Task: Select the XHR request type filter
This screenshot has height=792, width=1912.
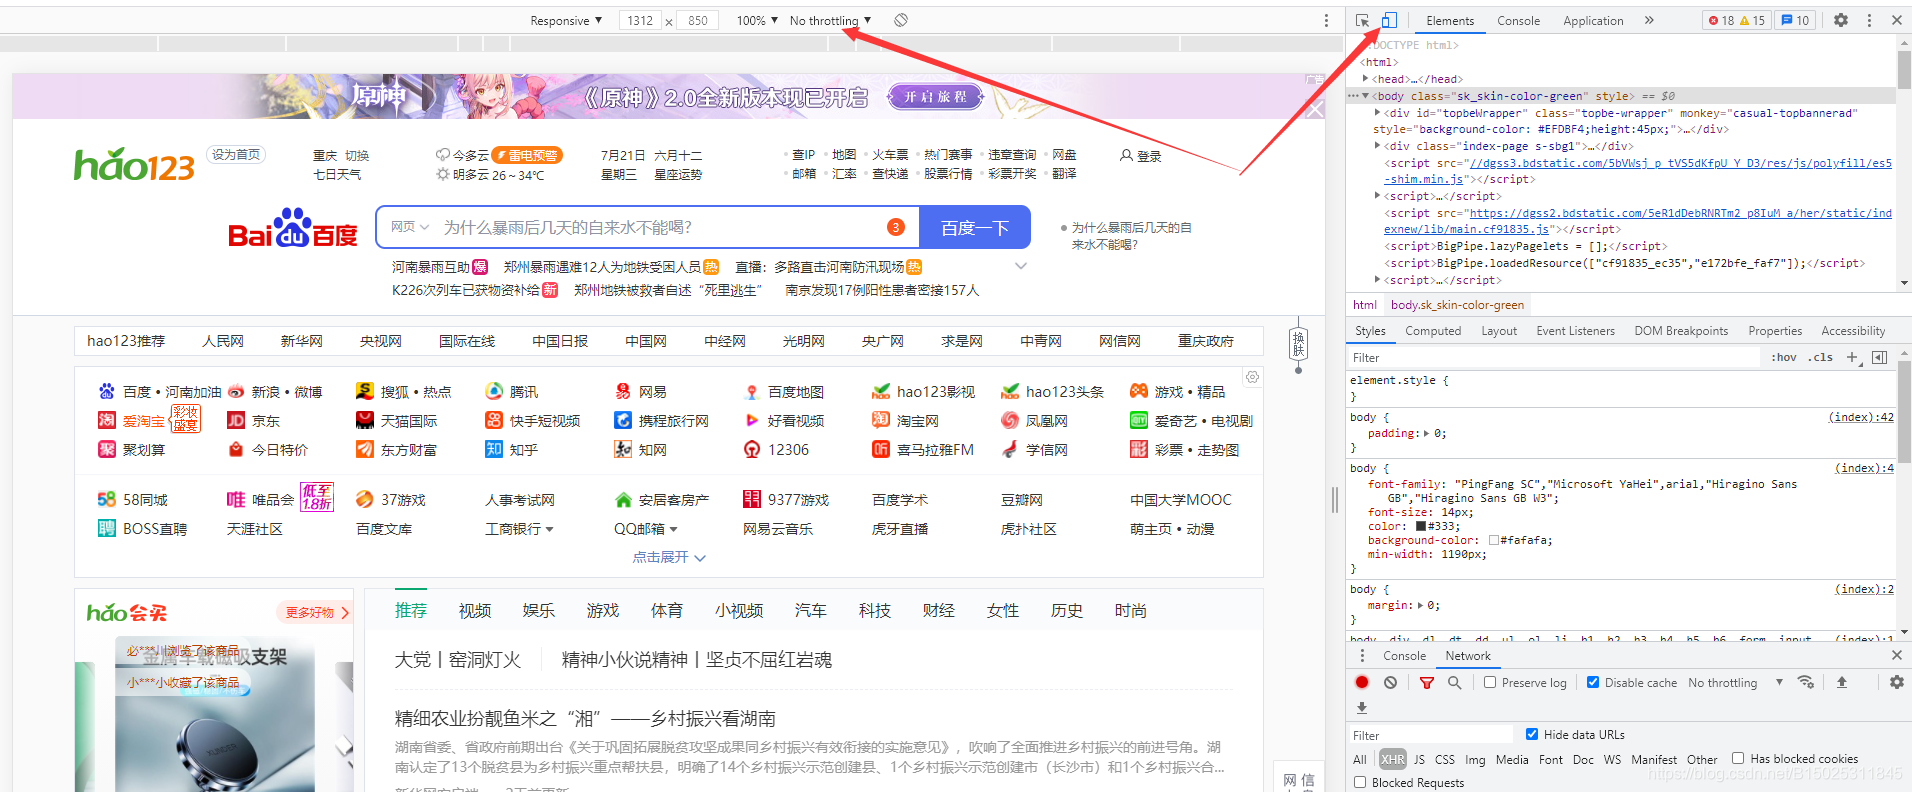Action: coord(1393,760)
